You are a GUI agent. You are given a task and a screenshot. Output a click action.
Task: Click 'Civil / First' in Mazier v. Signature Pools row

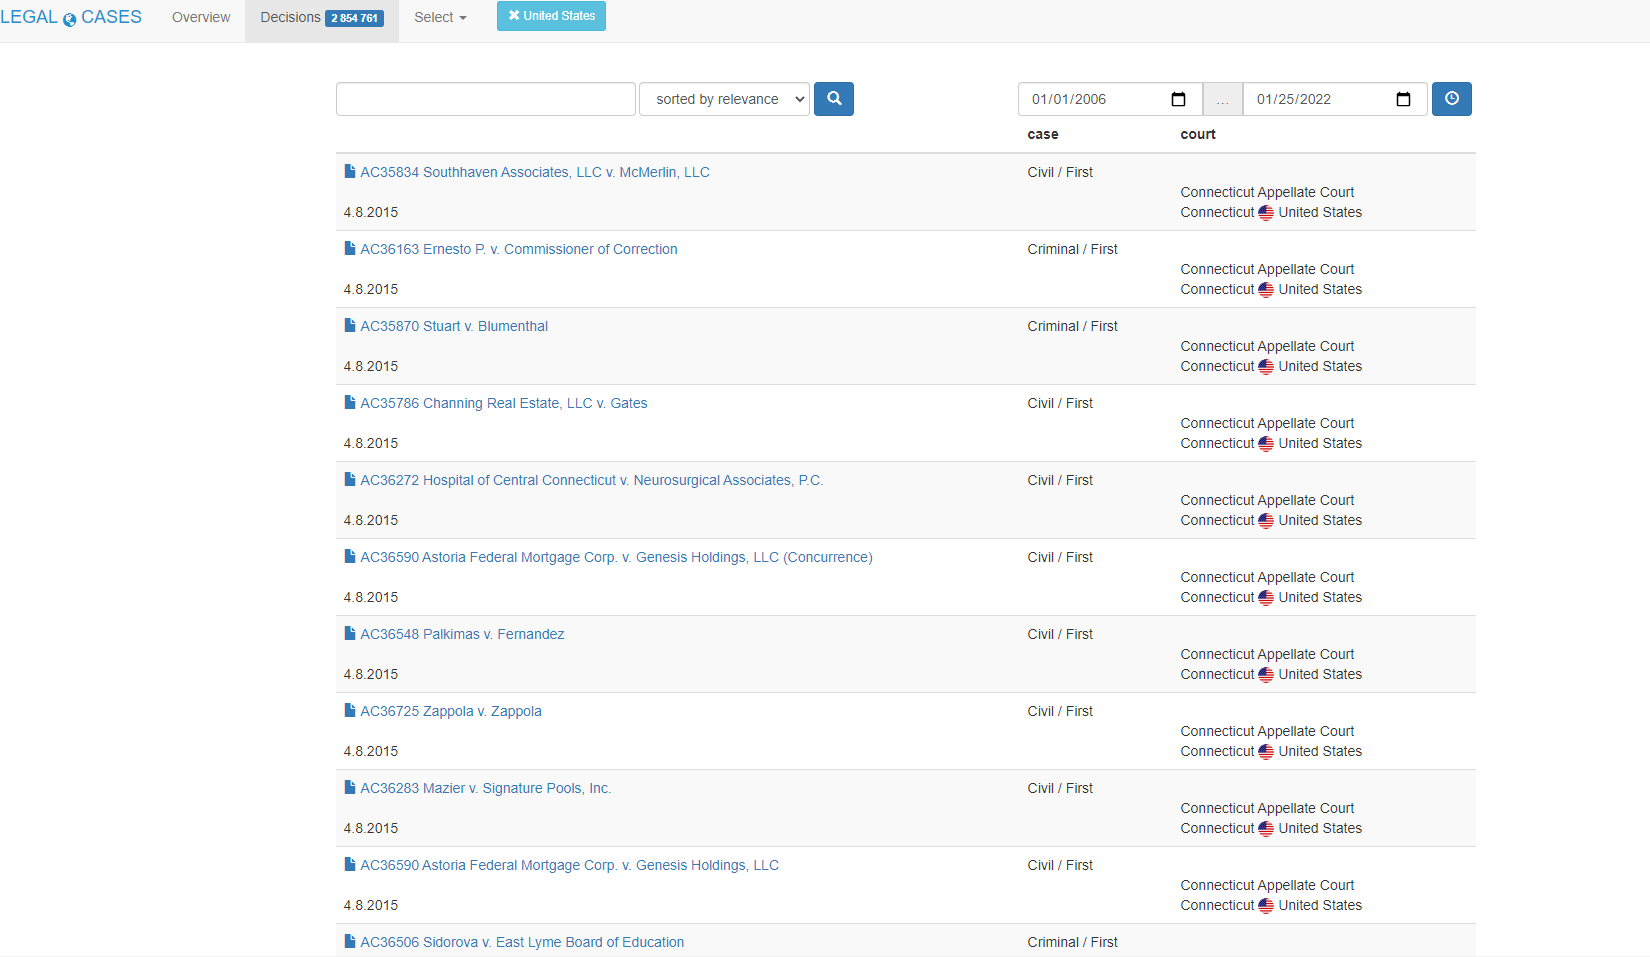(x=1060, y=788)
